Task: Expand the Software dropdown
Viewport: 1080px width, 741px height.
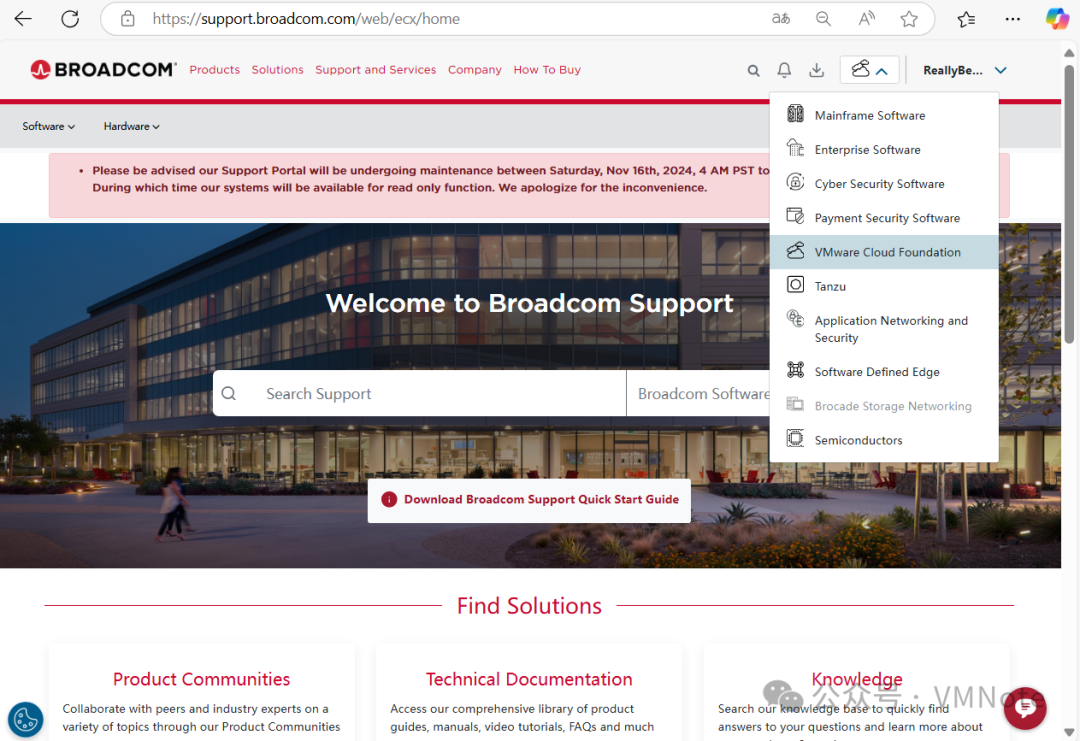Action: (x=48, y=126)
